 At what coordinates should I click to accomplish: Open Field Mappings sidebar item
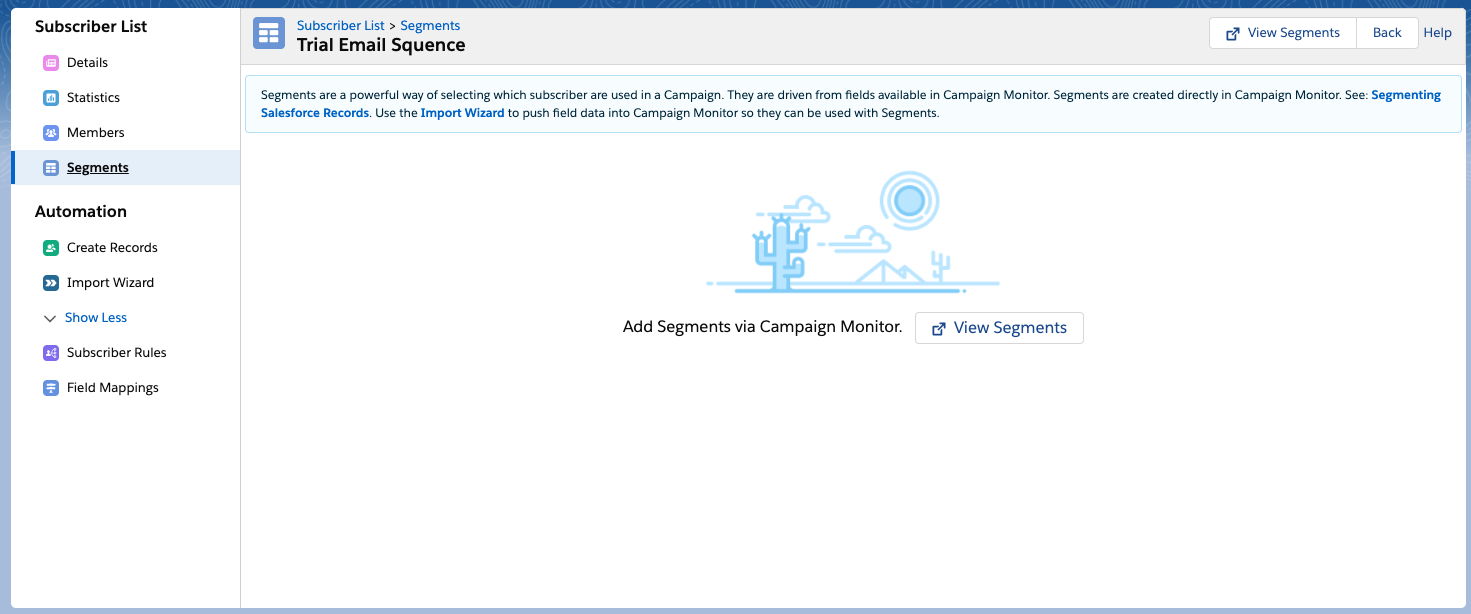[113, 388]
